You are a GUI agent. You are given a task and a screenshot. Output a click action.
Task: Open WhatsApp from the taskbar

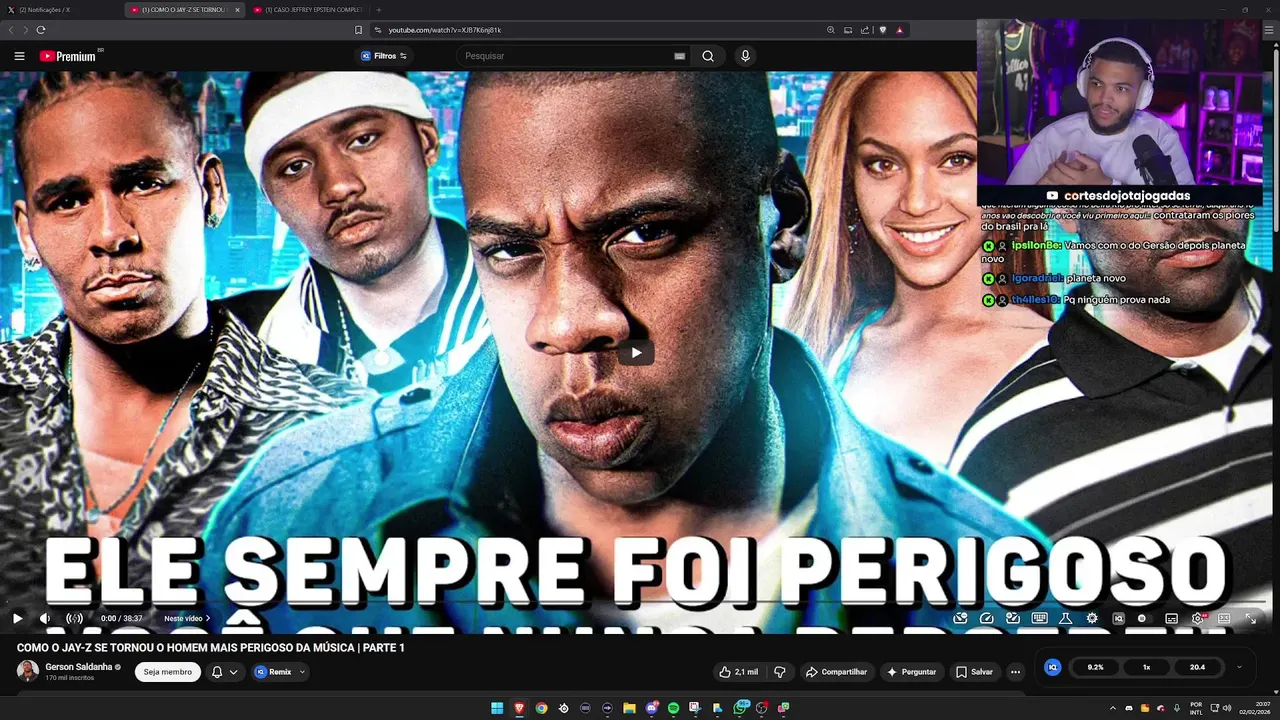tap(740, 708)
